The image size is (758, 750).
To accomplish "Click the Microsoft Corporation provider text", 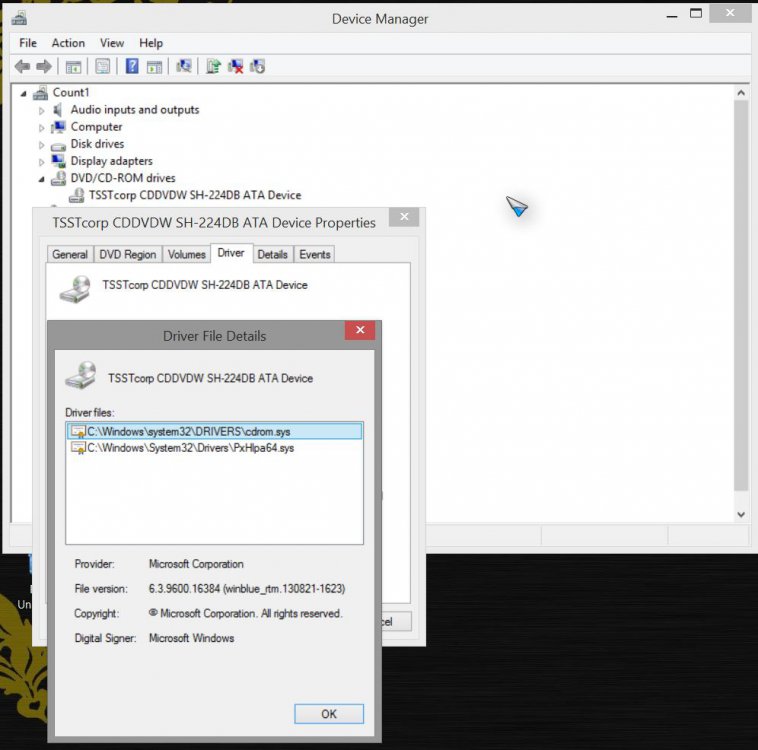I will click(196, 564).
